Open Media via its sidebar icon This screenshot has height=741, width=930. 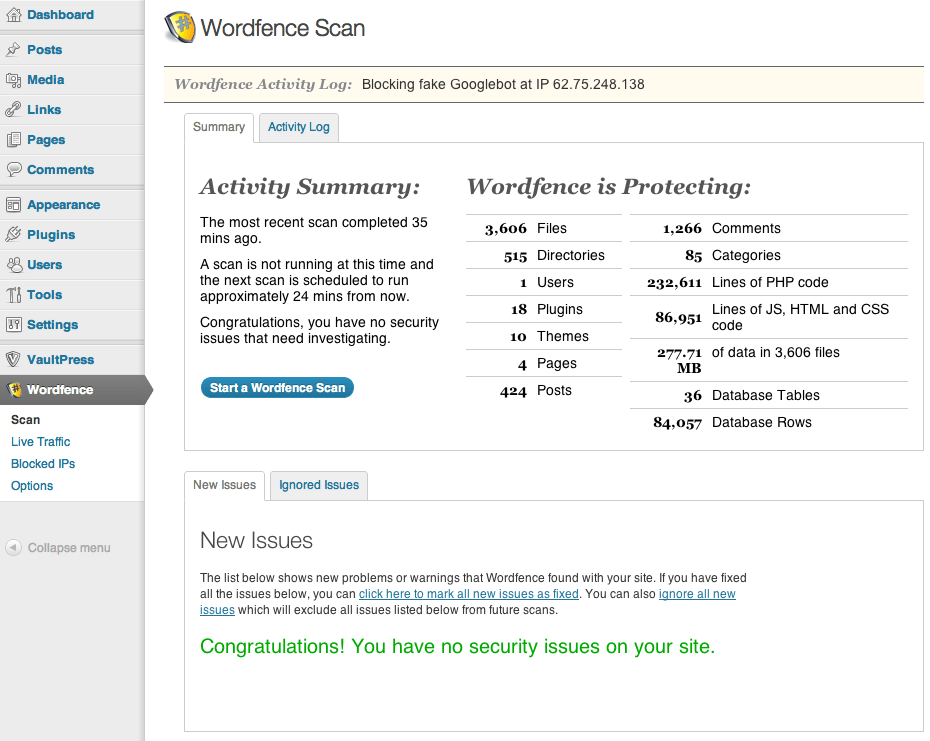coord(13,80)
